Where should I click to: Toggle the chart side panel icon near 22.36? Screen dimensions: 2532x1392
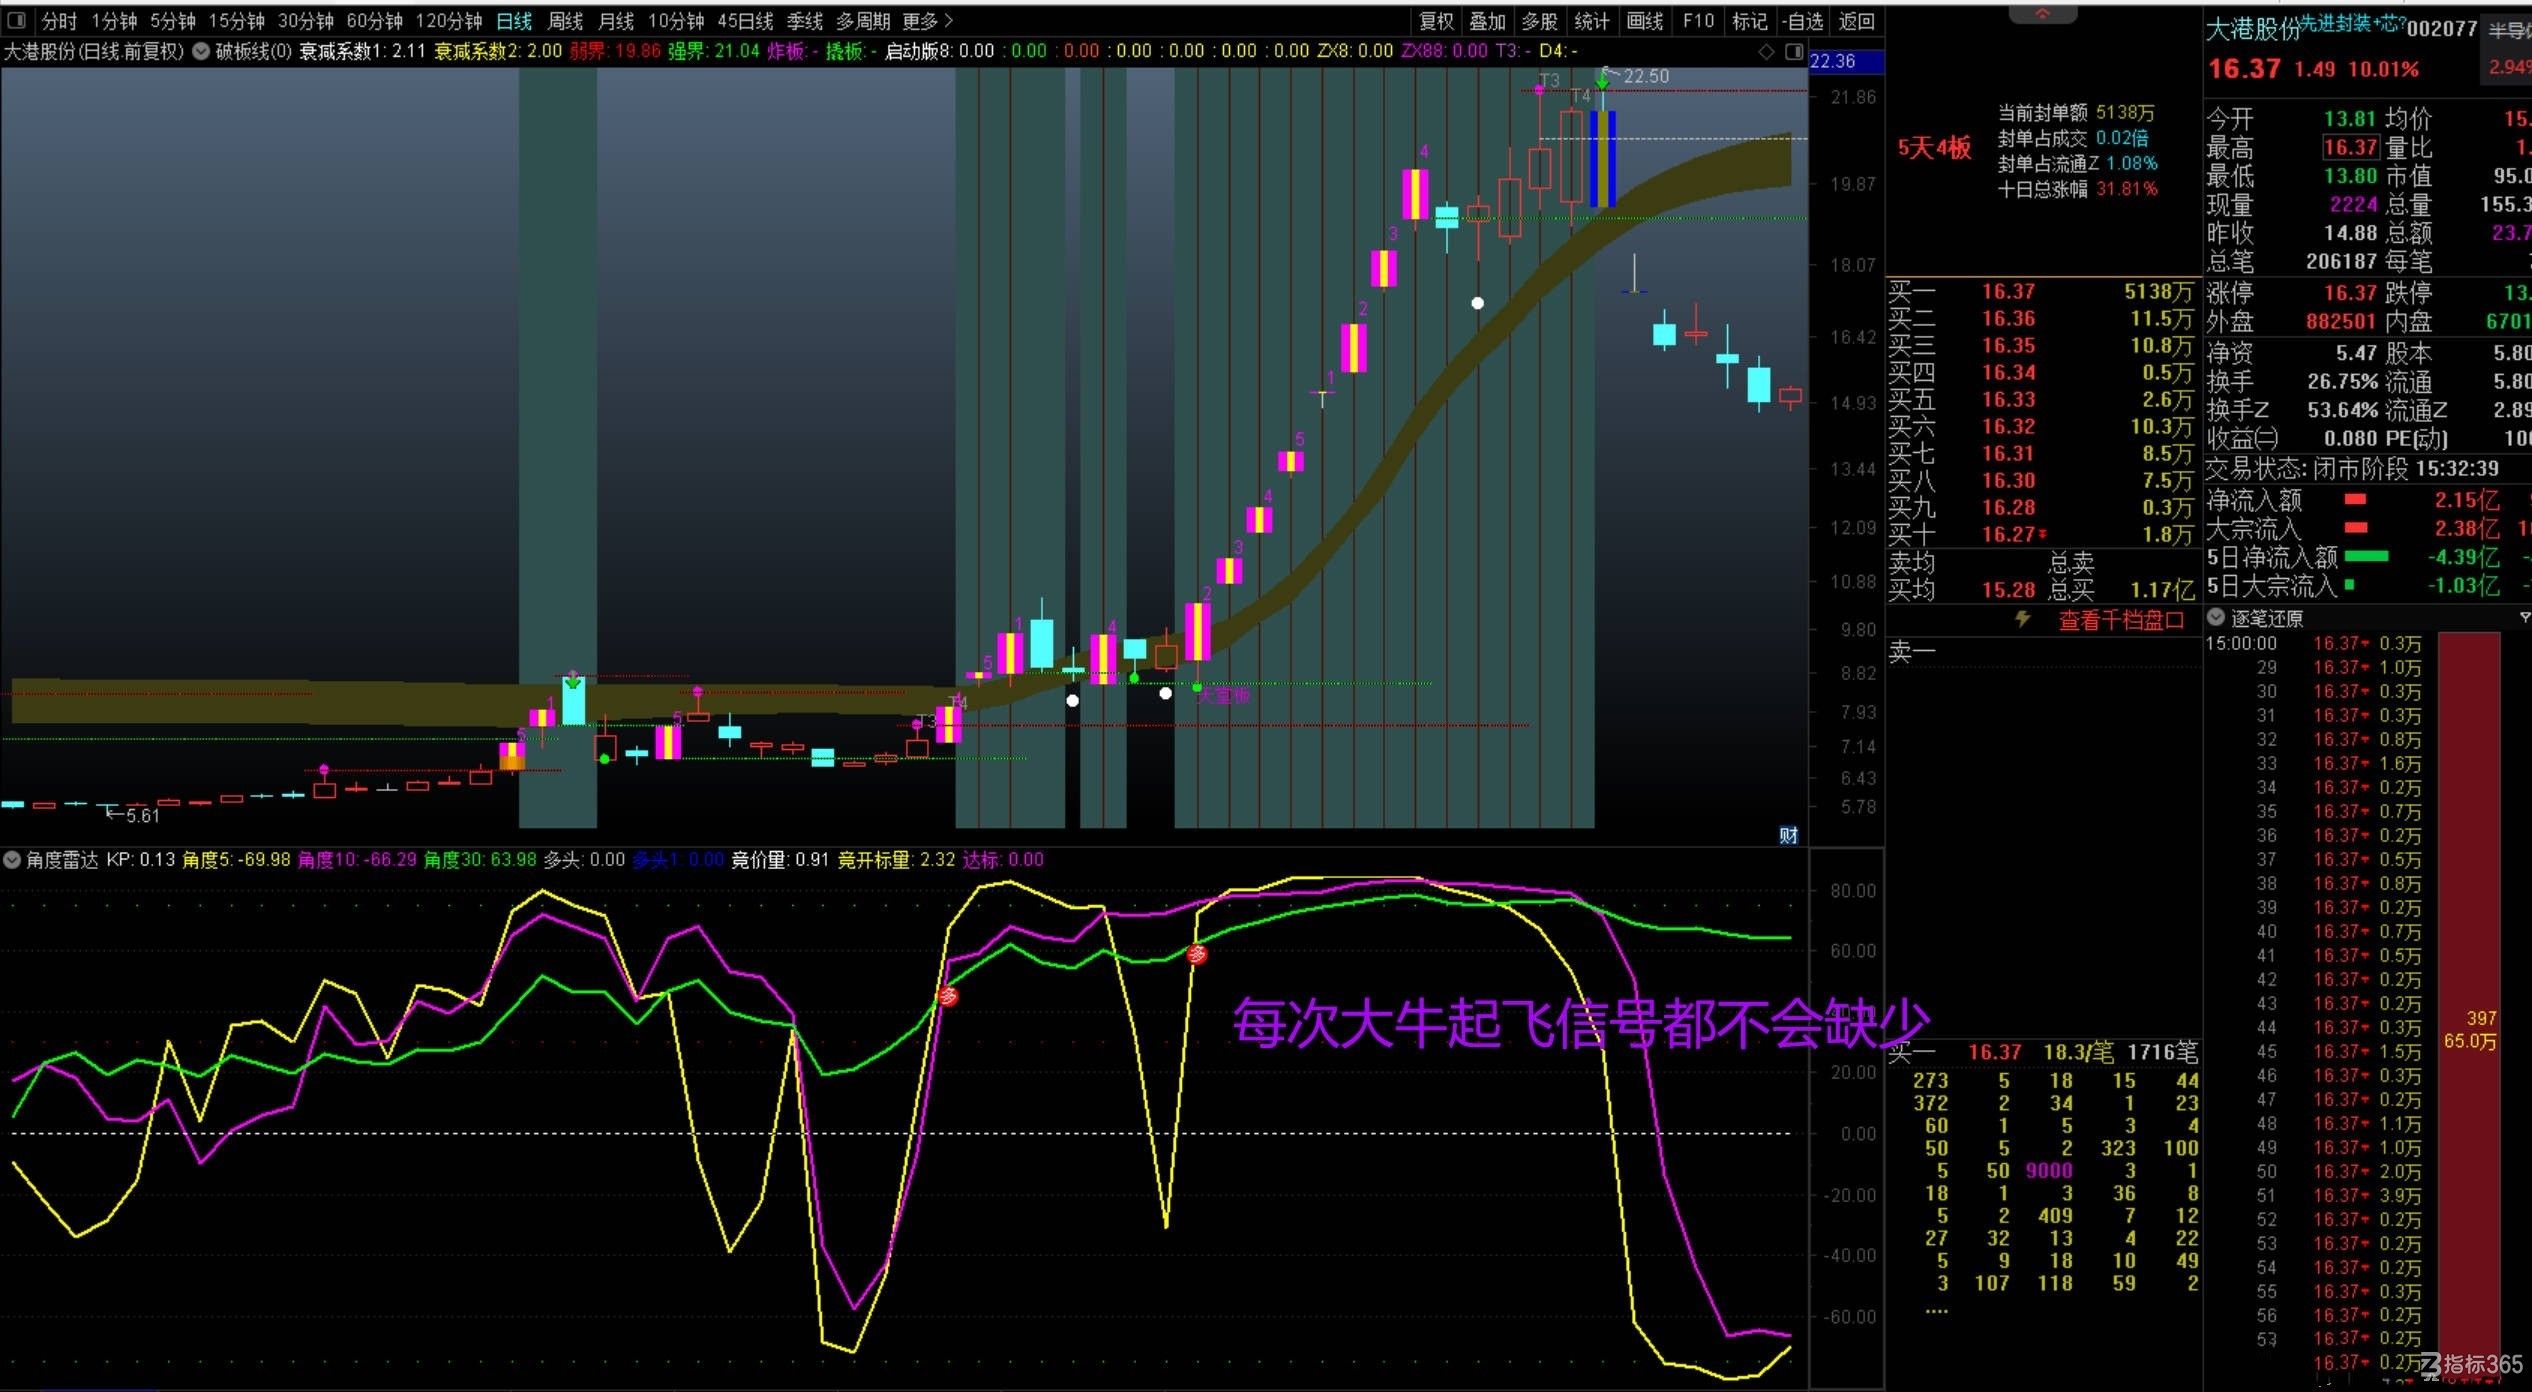tap(1794, 51)
